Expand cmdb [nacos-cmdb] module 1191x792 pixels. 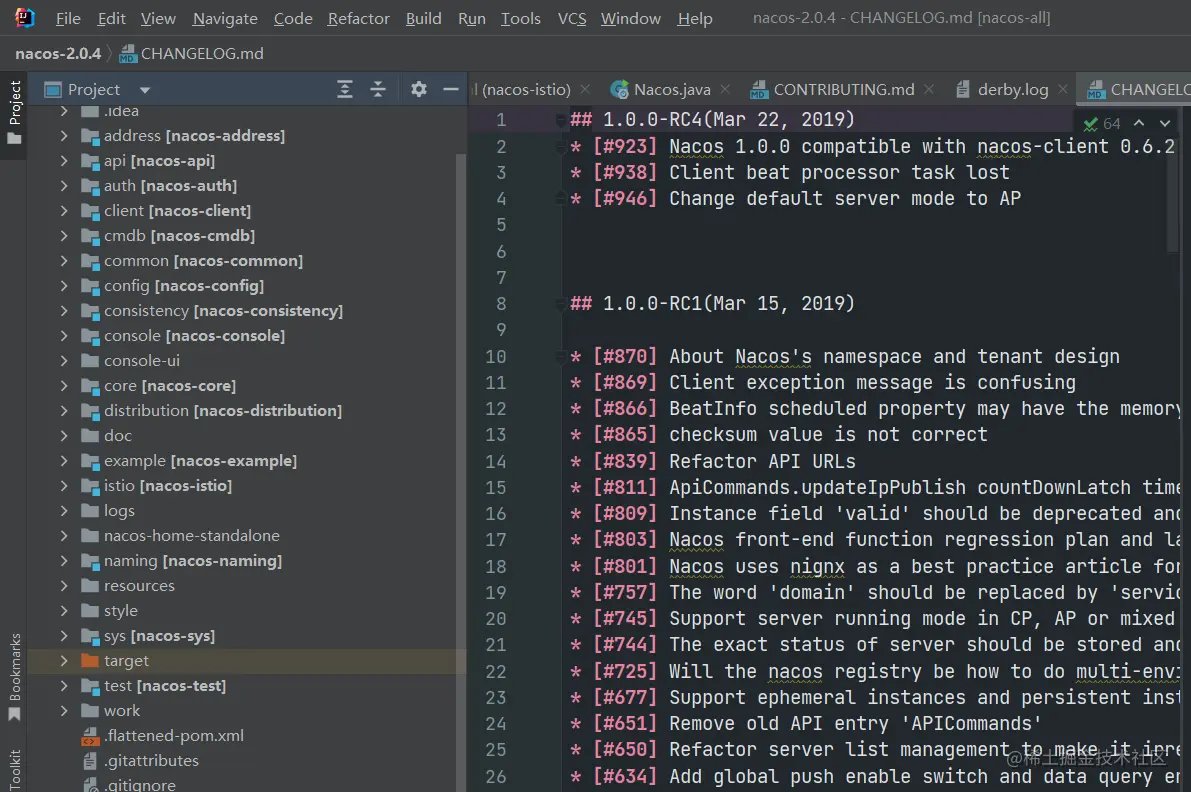coord(64,236)
